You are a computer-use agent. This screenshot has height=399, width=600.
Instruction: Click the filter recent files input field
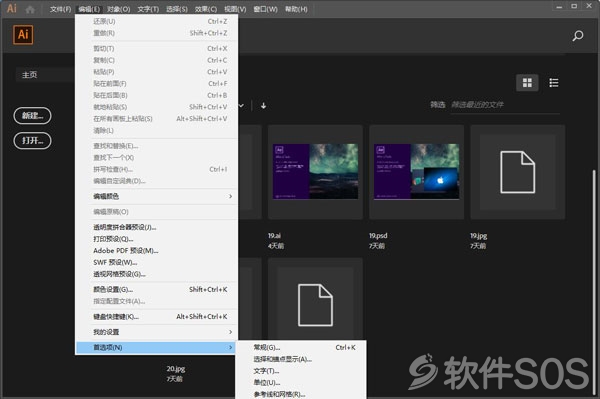pos(504,105)
